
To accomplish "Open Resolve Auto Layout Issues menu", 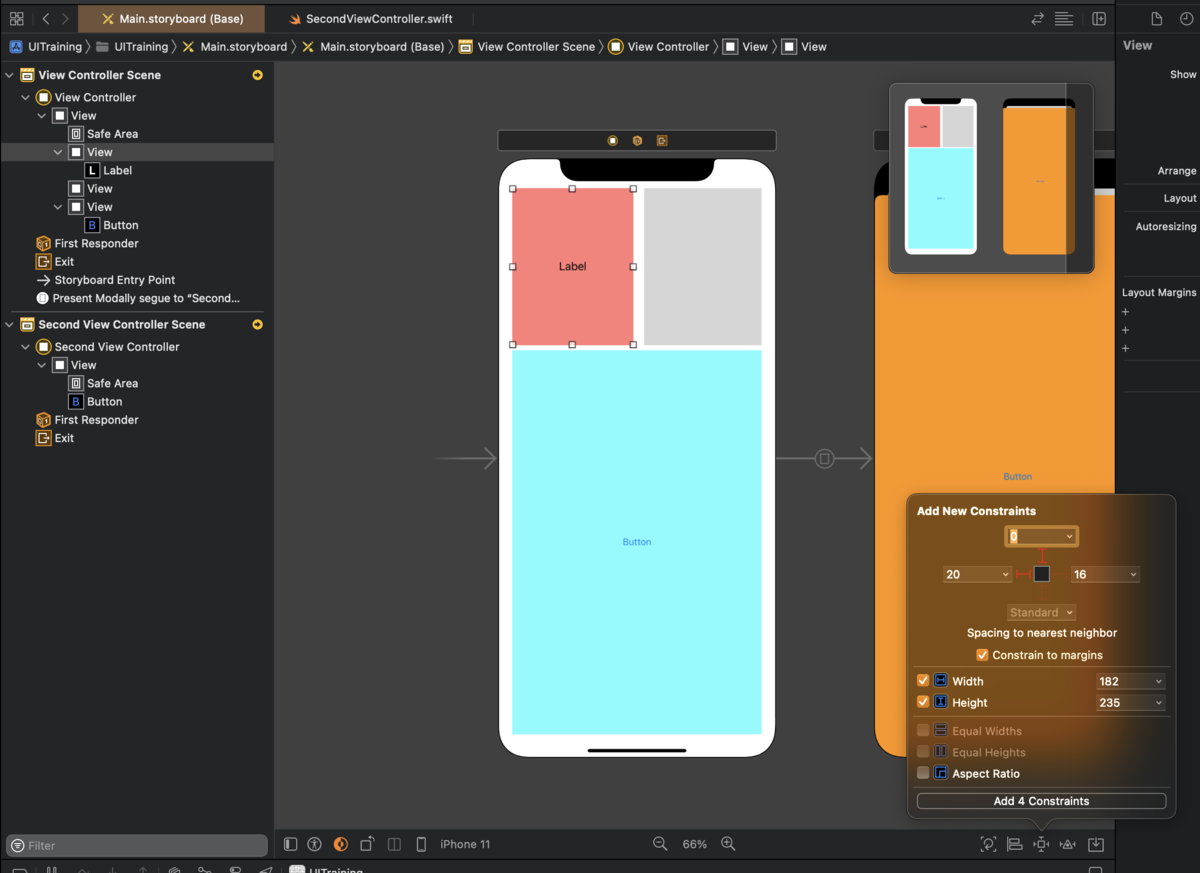I will click(x=1068, y=844).
